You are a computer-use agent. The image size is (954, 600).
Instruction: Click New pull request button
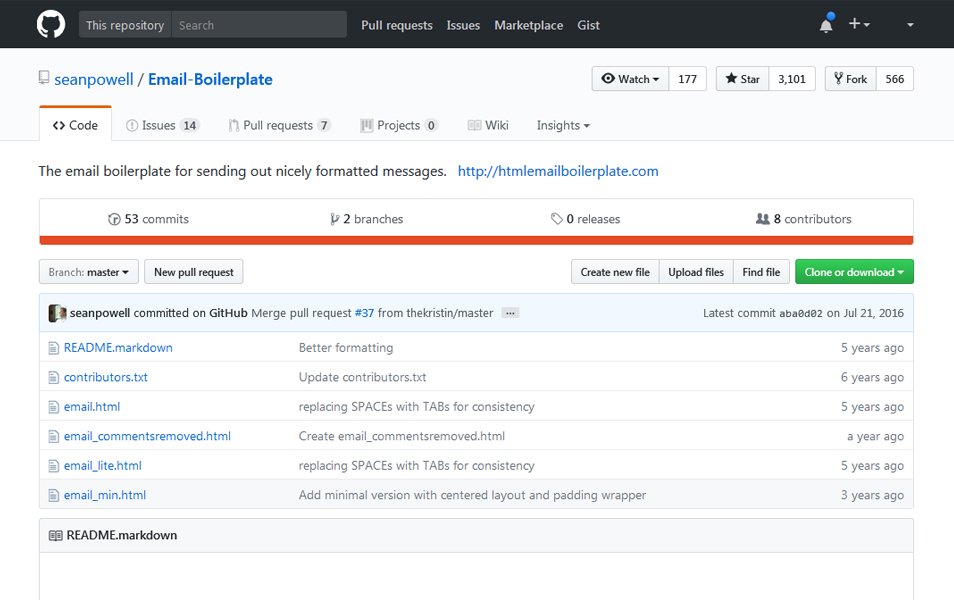click(193, 272)
